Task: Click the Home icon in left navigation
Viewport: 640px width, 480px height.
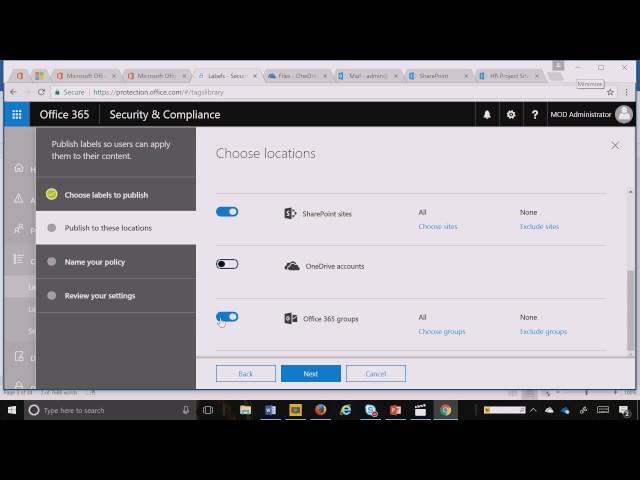Action: click(19, 168)
